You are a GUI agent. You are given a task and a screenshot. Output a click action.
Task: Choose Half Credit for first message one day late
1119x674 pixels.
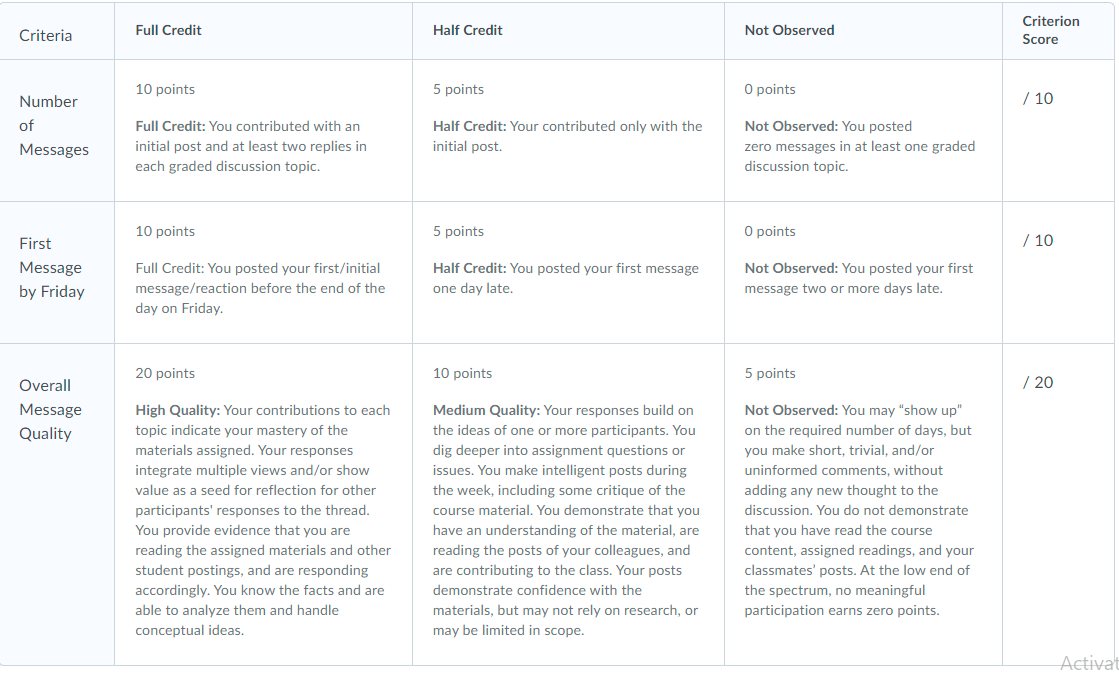click(x=568, y=273)
